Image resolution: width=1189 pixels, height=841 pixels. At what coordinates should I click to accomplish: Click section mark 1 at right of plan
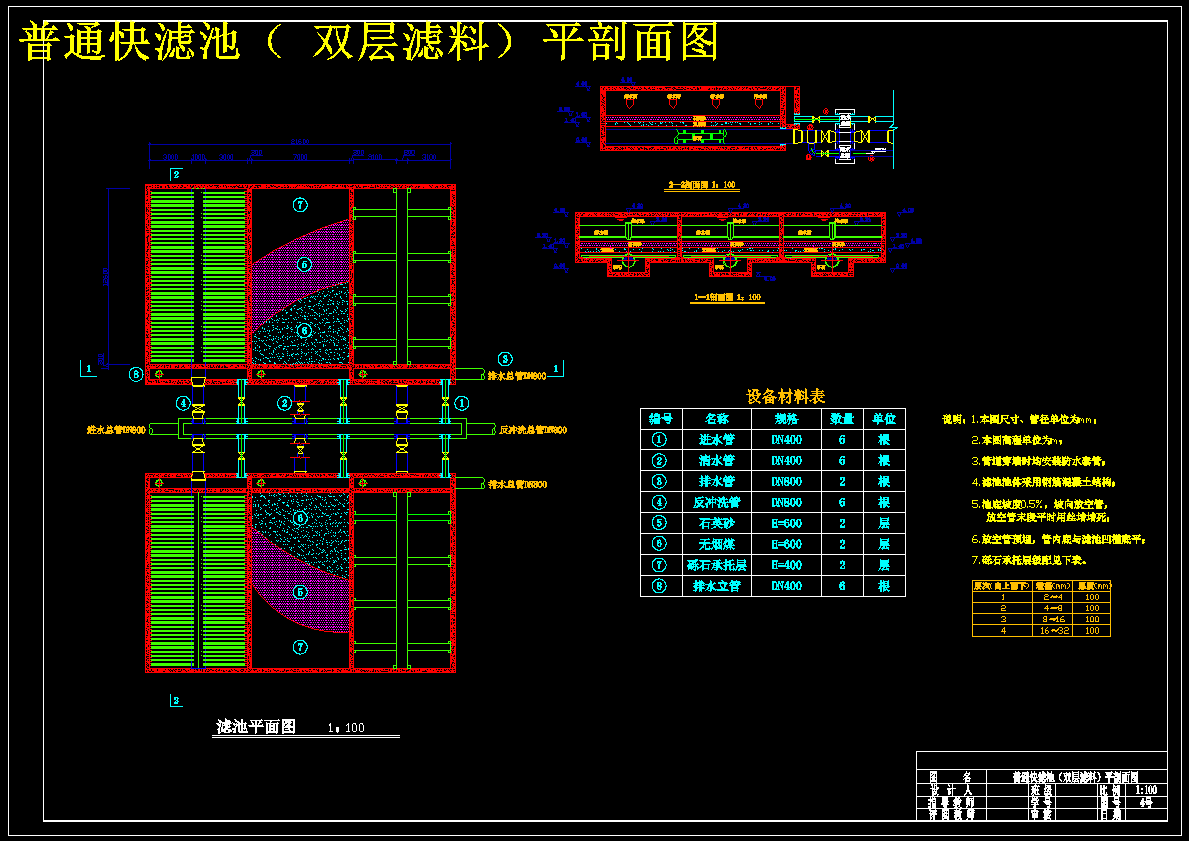pyautogui.click(x=557, y=369)
